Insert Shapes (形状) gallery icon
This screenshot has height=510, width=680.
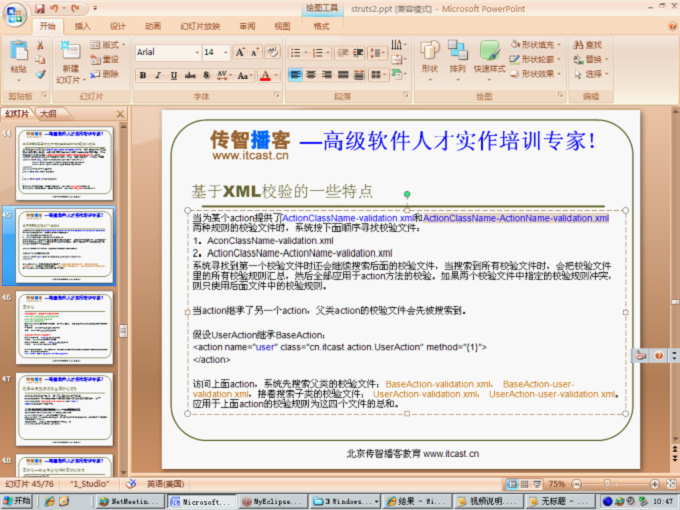point(430,50)
